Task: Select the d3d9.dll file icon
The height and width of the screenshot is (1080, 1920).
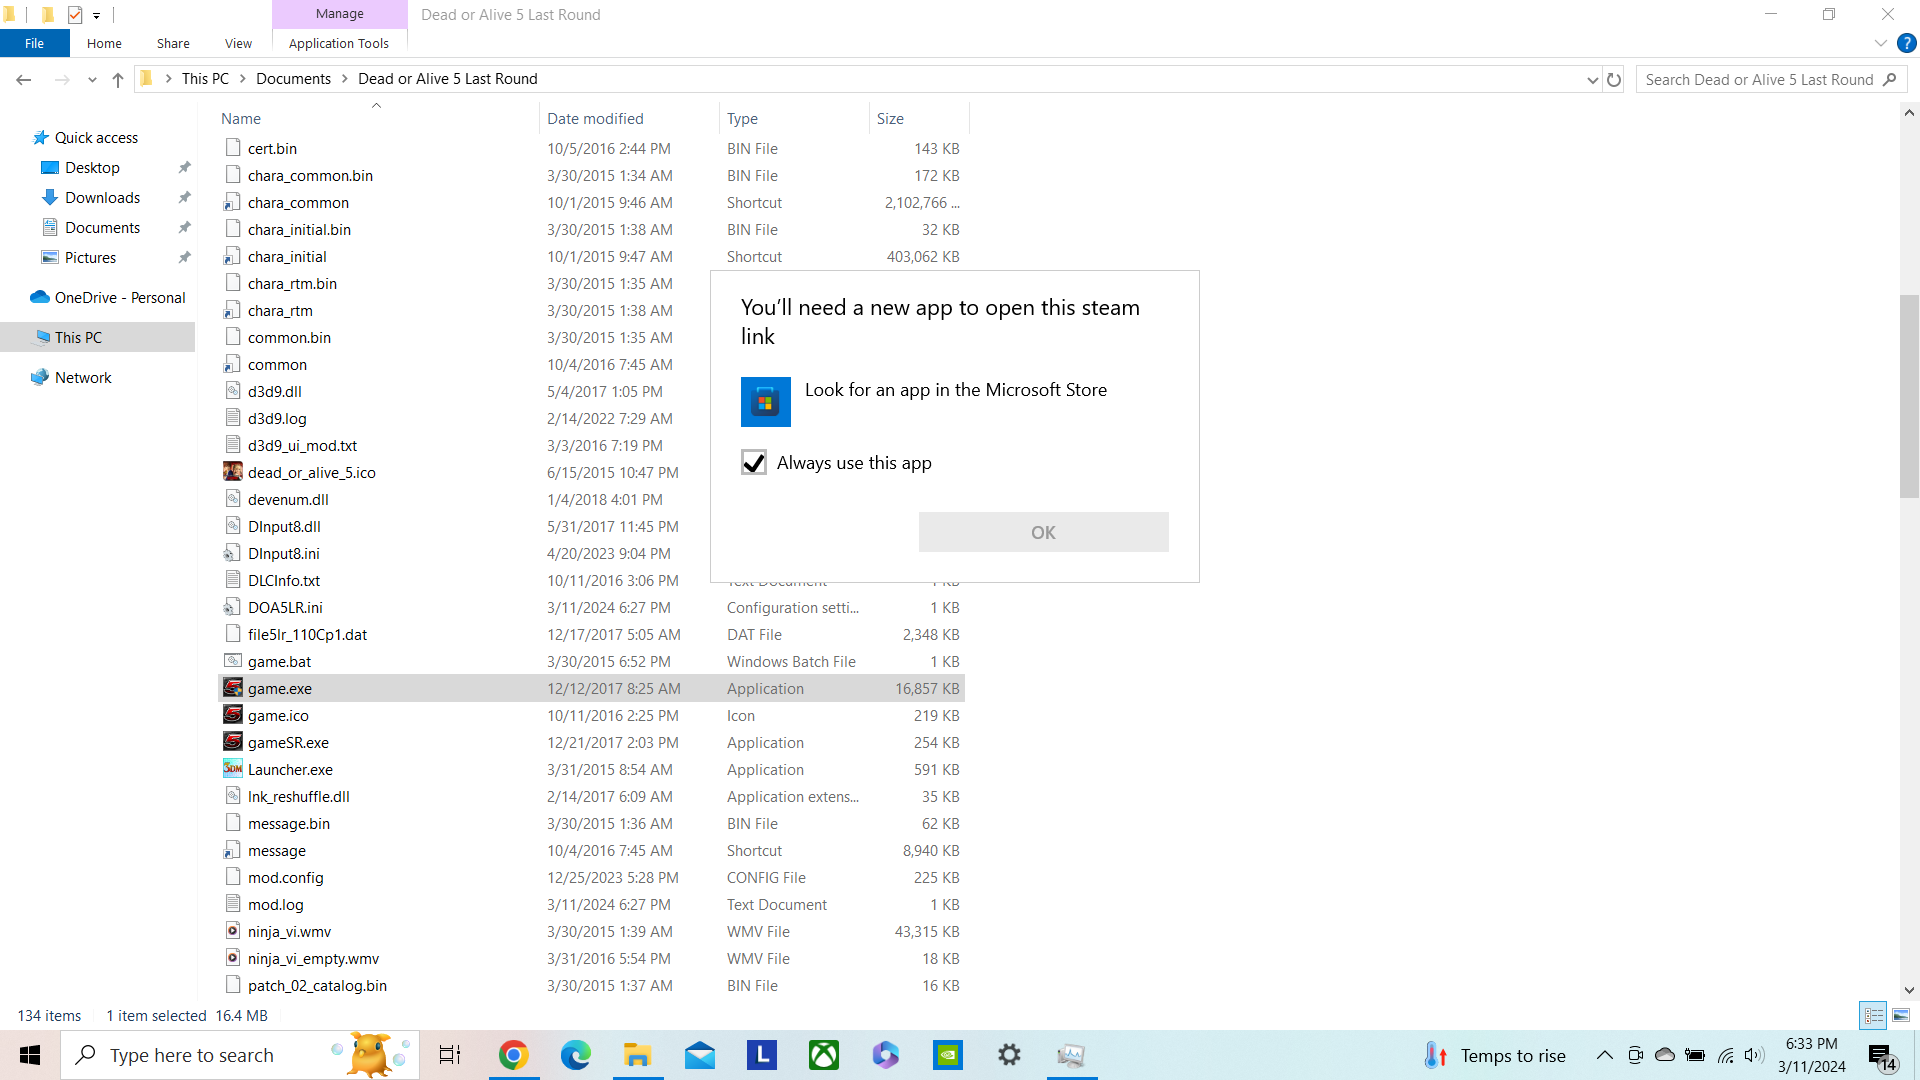Action: 233,391
